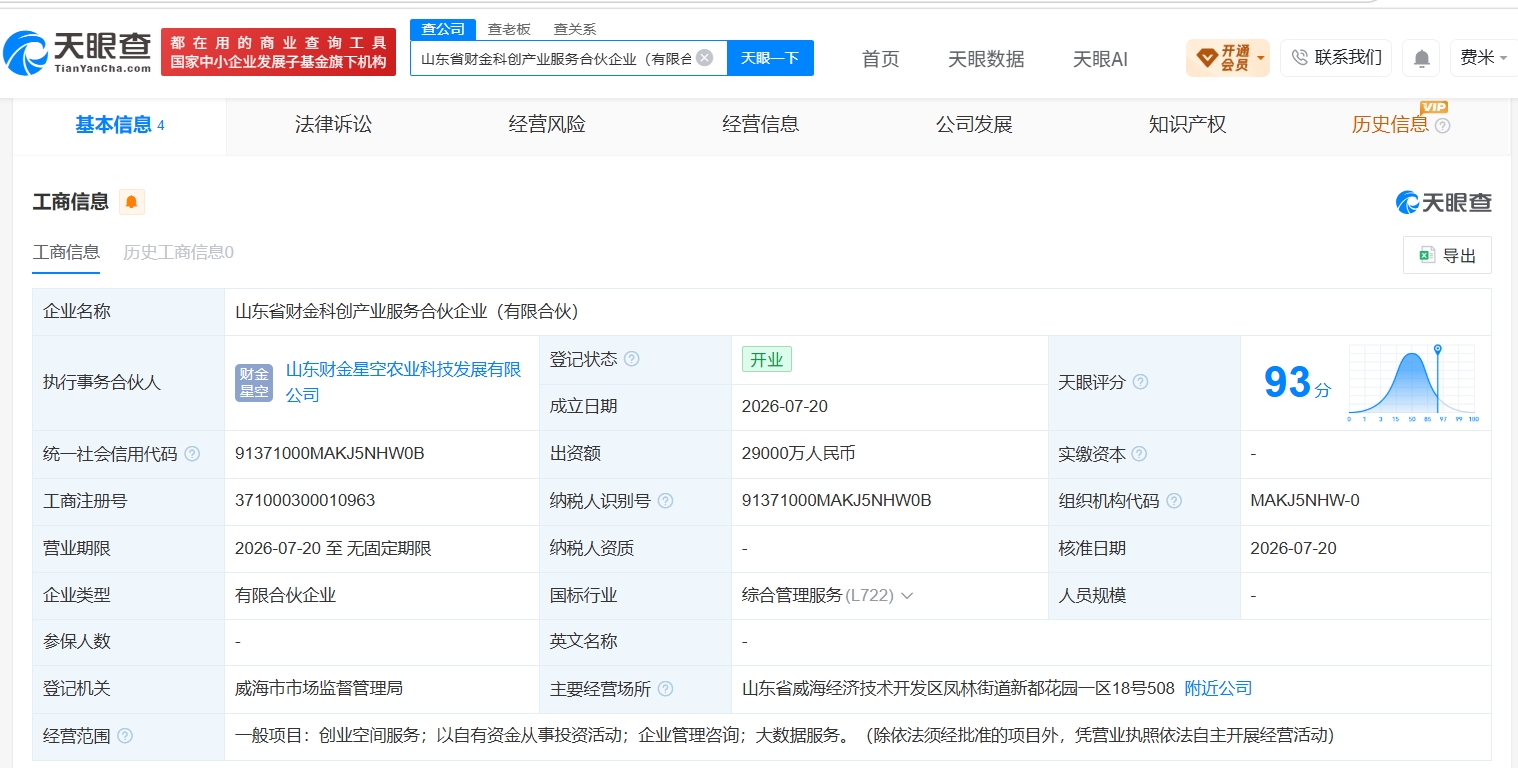1518x768 pixels.
Task: Open the 山东财金星空农业科技发展有限公司 link
Action: coord(403,382)
